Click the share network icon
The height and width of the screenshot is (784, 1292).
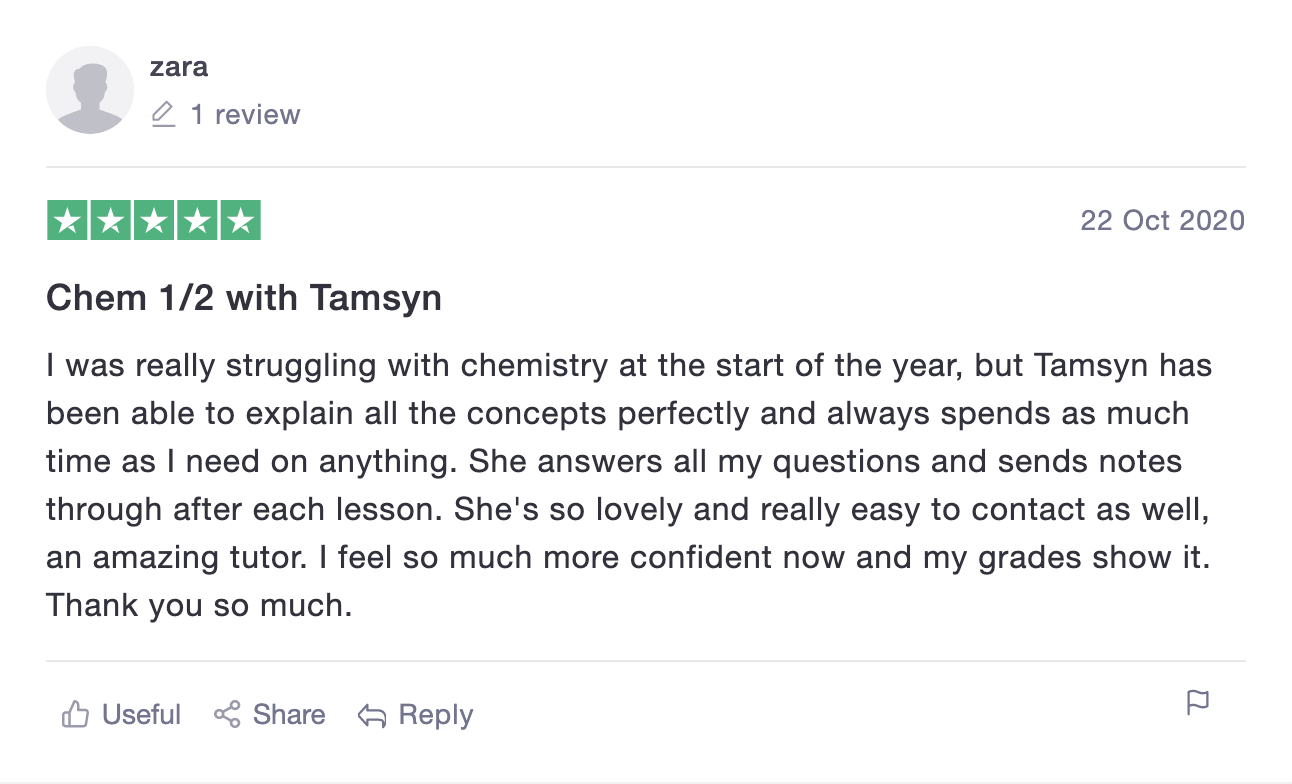228,715
